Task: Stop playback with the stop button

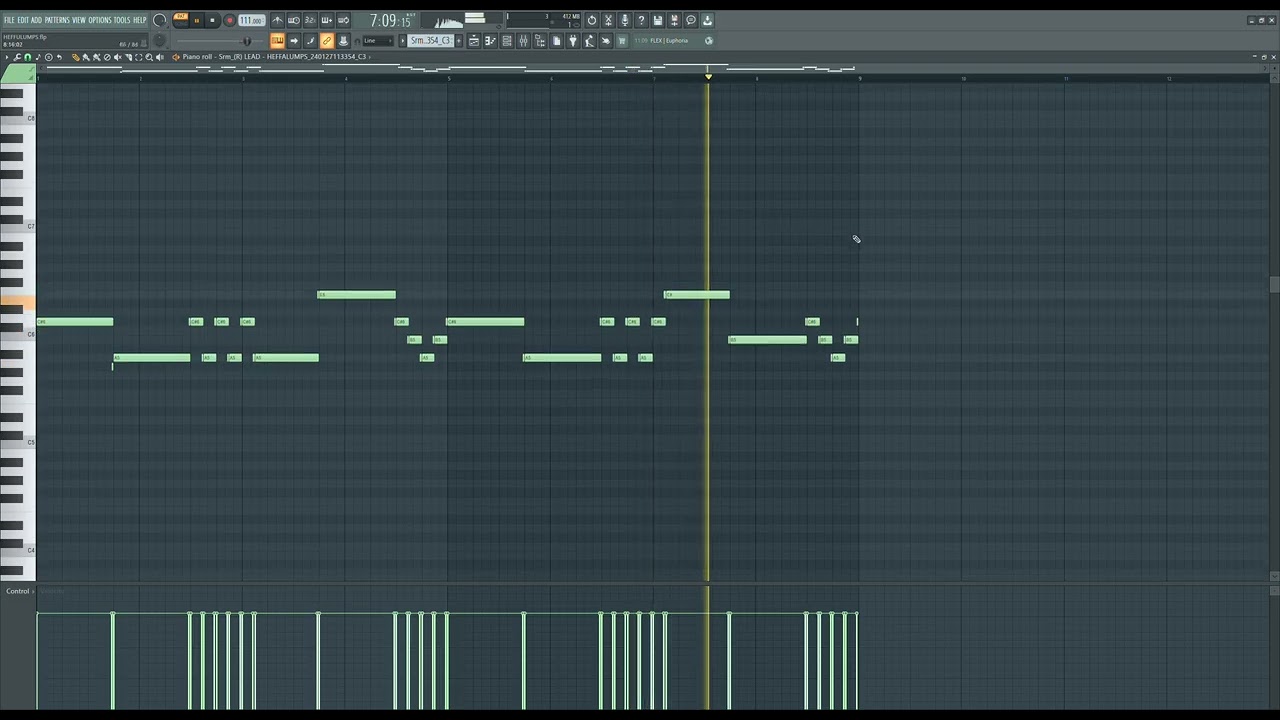Action: point(212,21)
